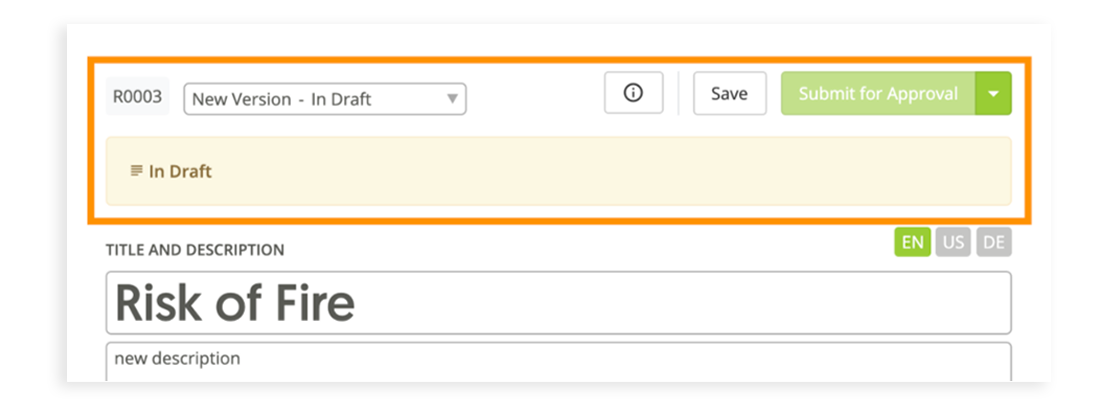Screen dimensions: 1118x406
Task: Select the DE language tab
Action: click(994, 243)
